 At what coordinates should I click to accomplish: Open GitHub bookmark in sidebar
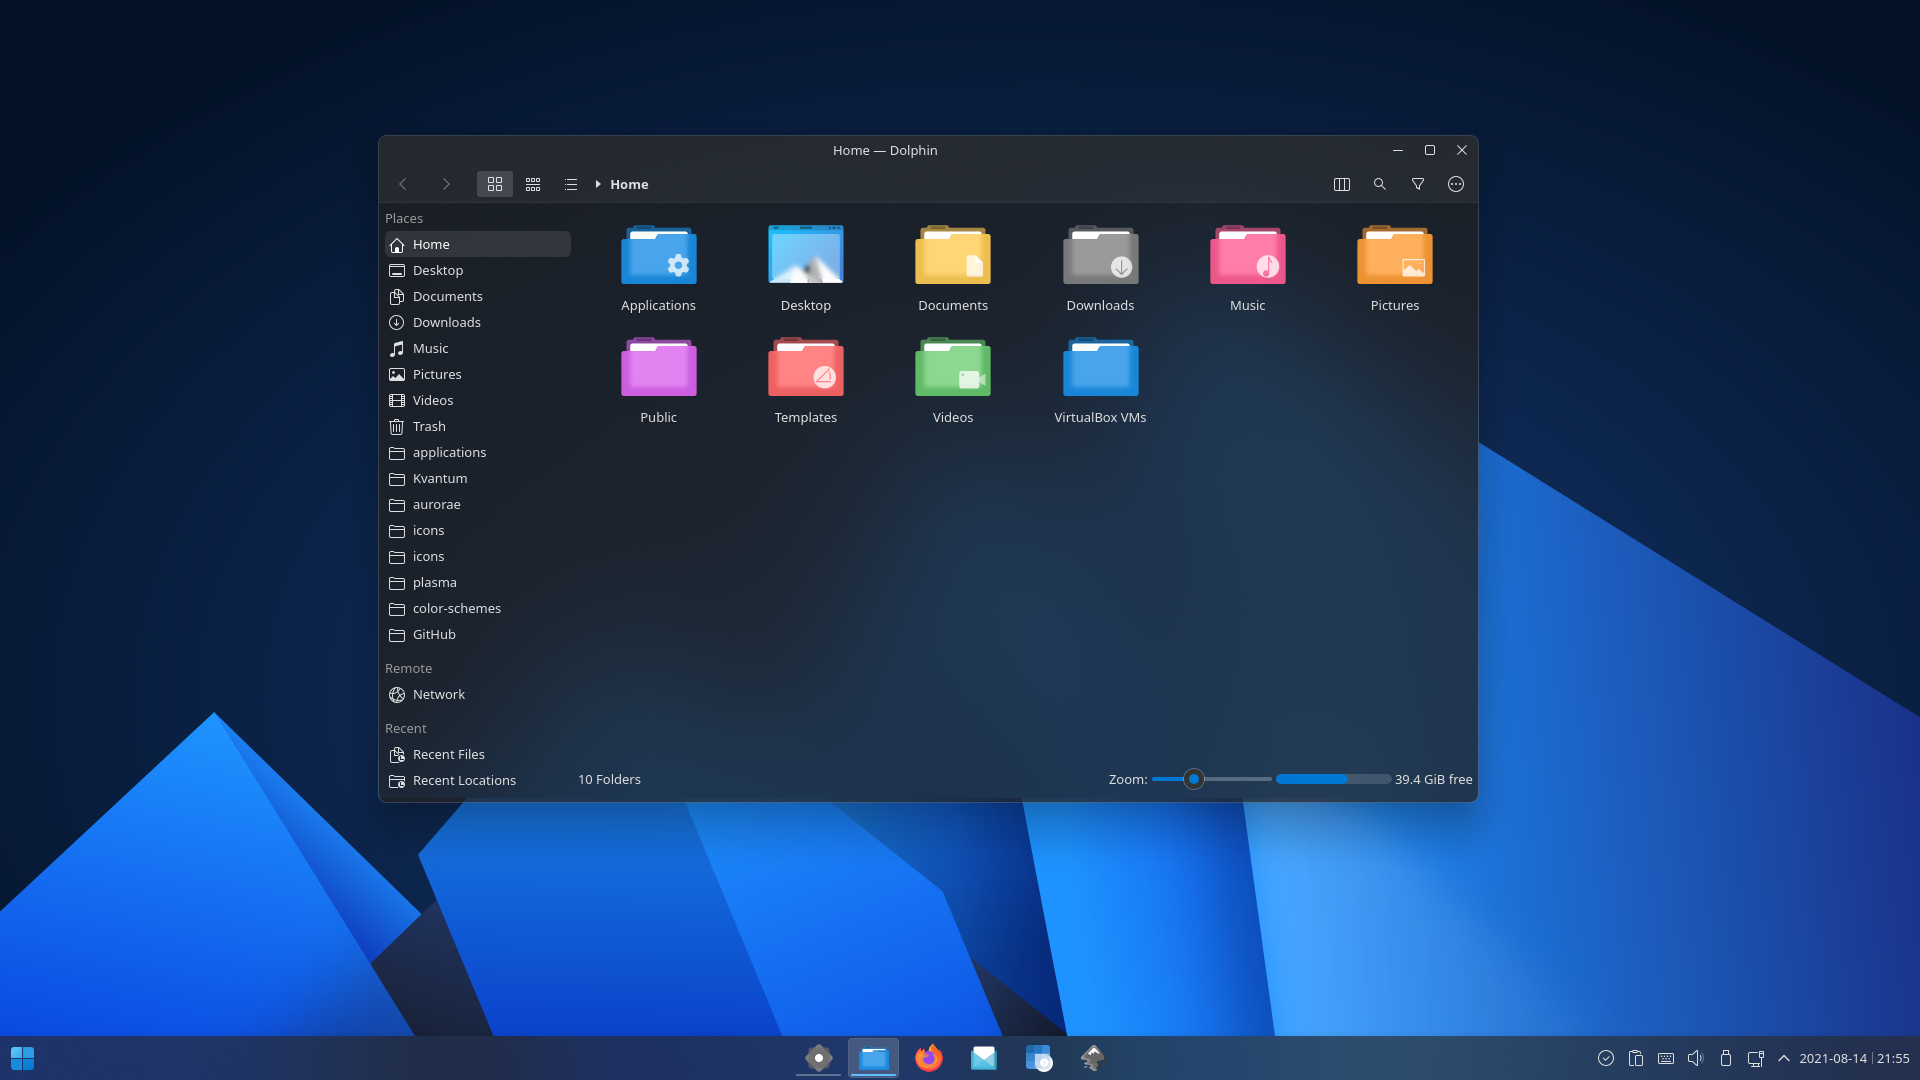coord(478,634)
